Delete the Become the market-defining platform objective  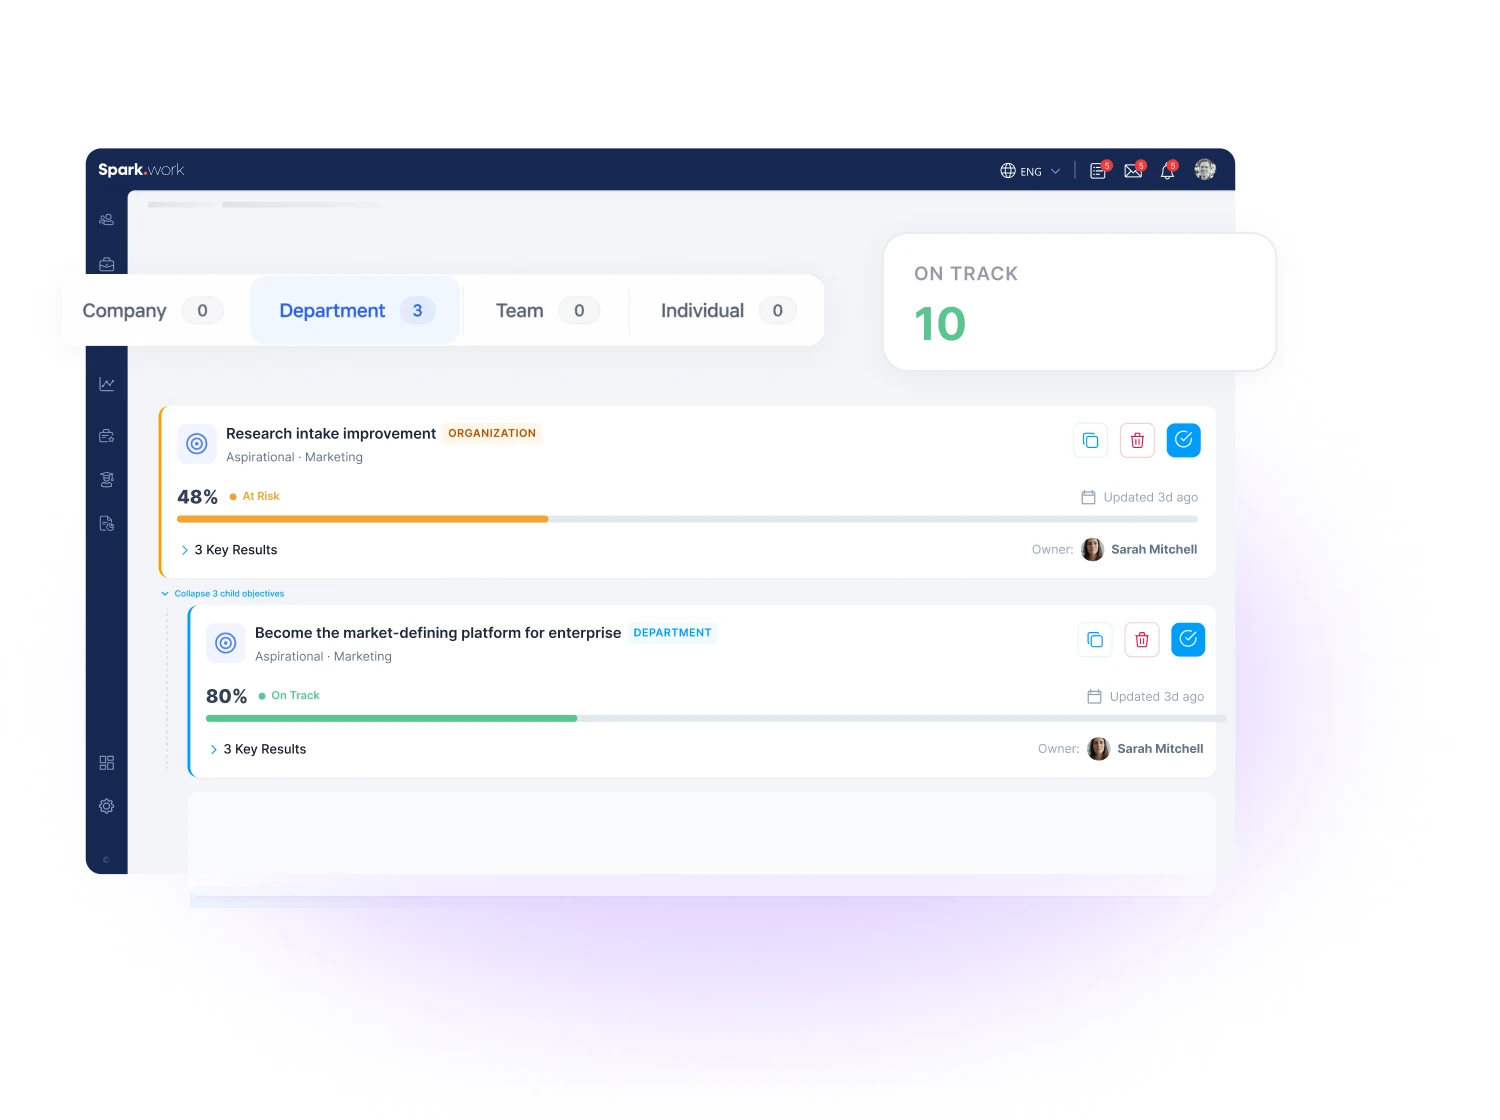pyautogui.click(x=1142, y=639)
